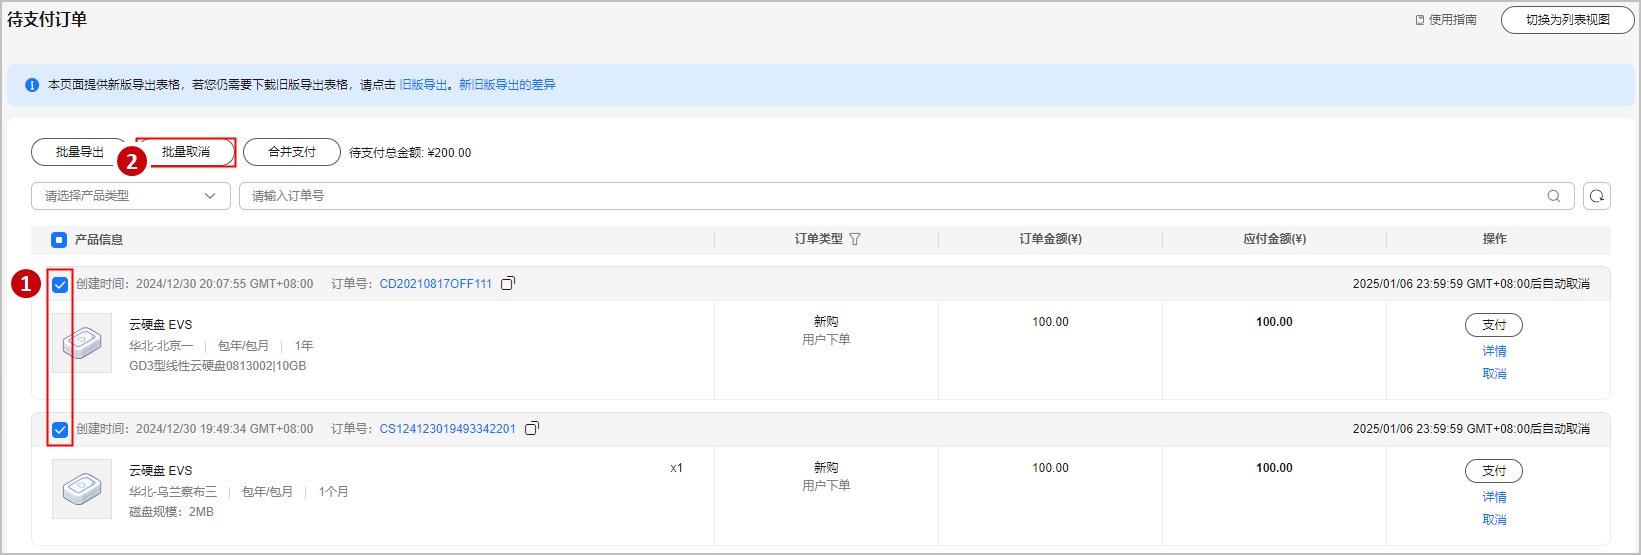
Task: Toggle the select-all 产品信息 checkbox
Action: [x=59, y=240]
